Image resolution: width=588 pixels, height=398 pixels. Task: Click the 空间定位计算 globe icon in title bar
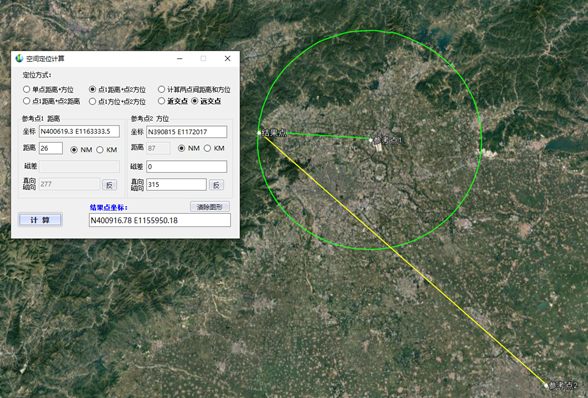(x=20, y=59)
